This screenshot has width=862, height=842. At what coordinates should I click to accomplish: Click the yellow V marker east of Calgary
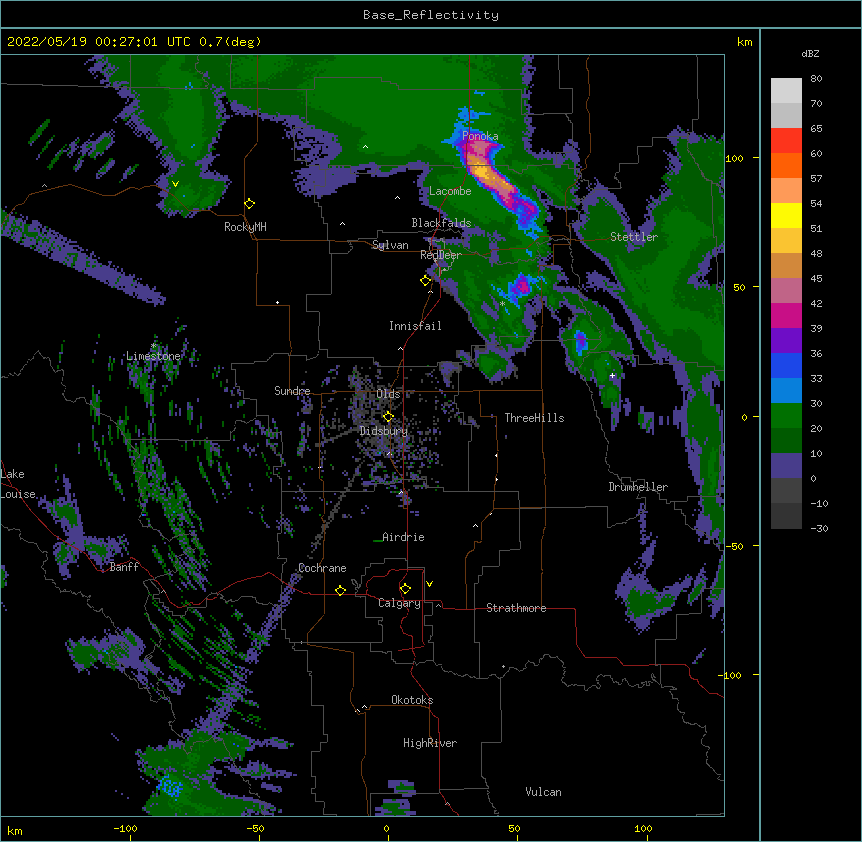[x=429, y=584]
